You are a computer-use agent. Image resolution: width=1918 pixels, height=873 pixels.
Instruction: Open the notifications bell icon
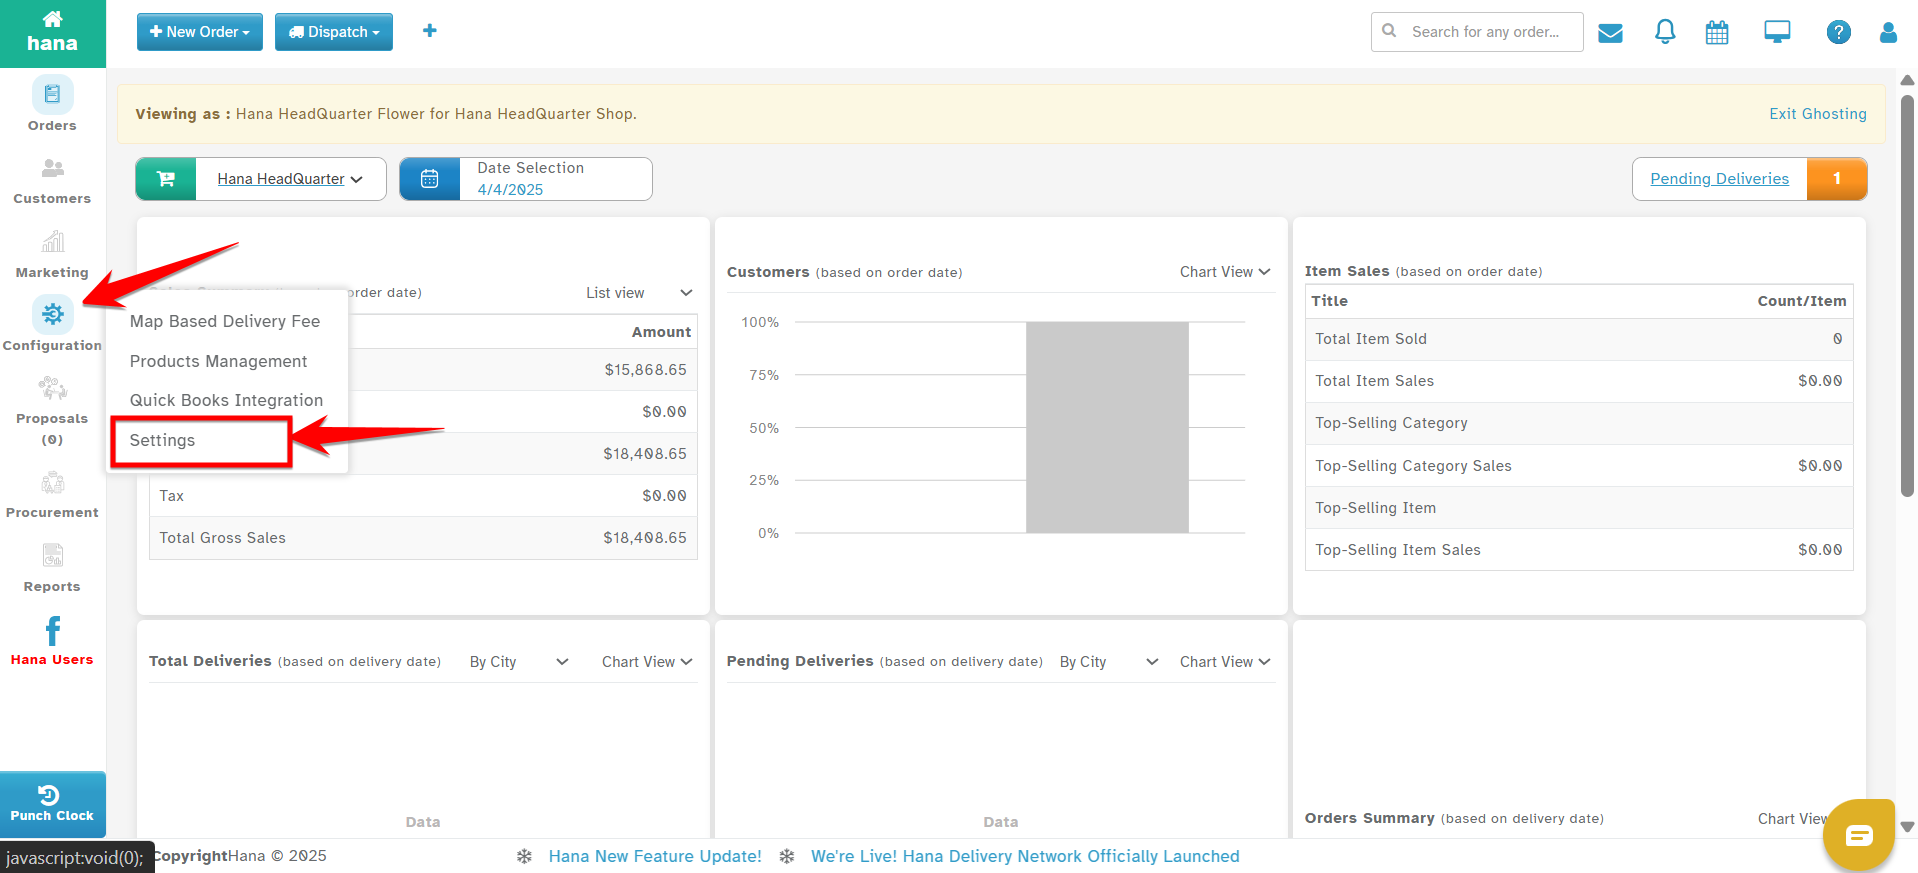[x=1665, y=32]
